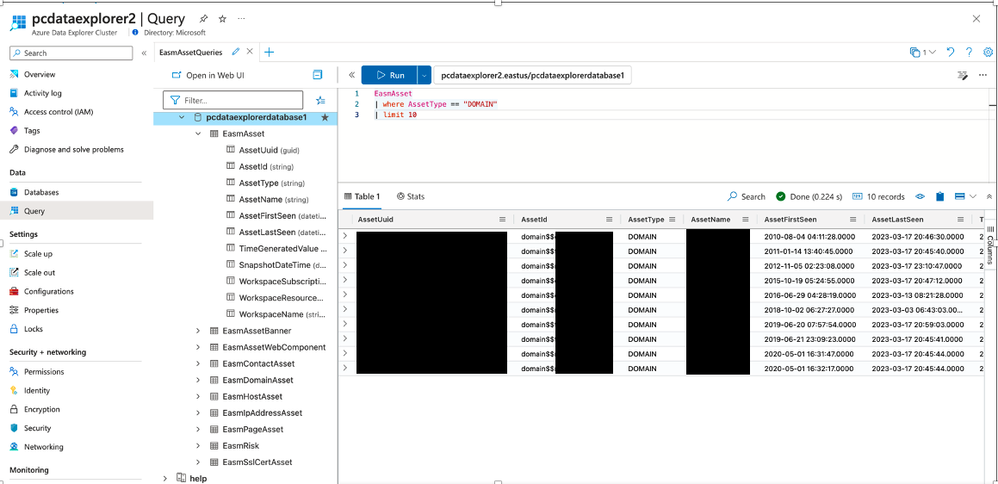Expand the EasmAssetBanner table
The height and width of the screenshot is (484, 998).
tap(198, 331)
